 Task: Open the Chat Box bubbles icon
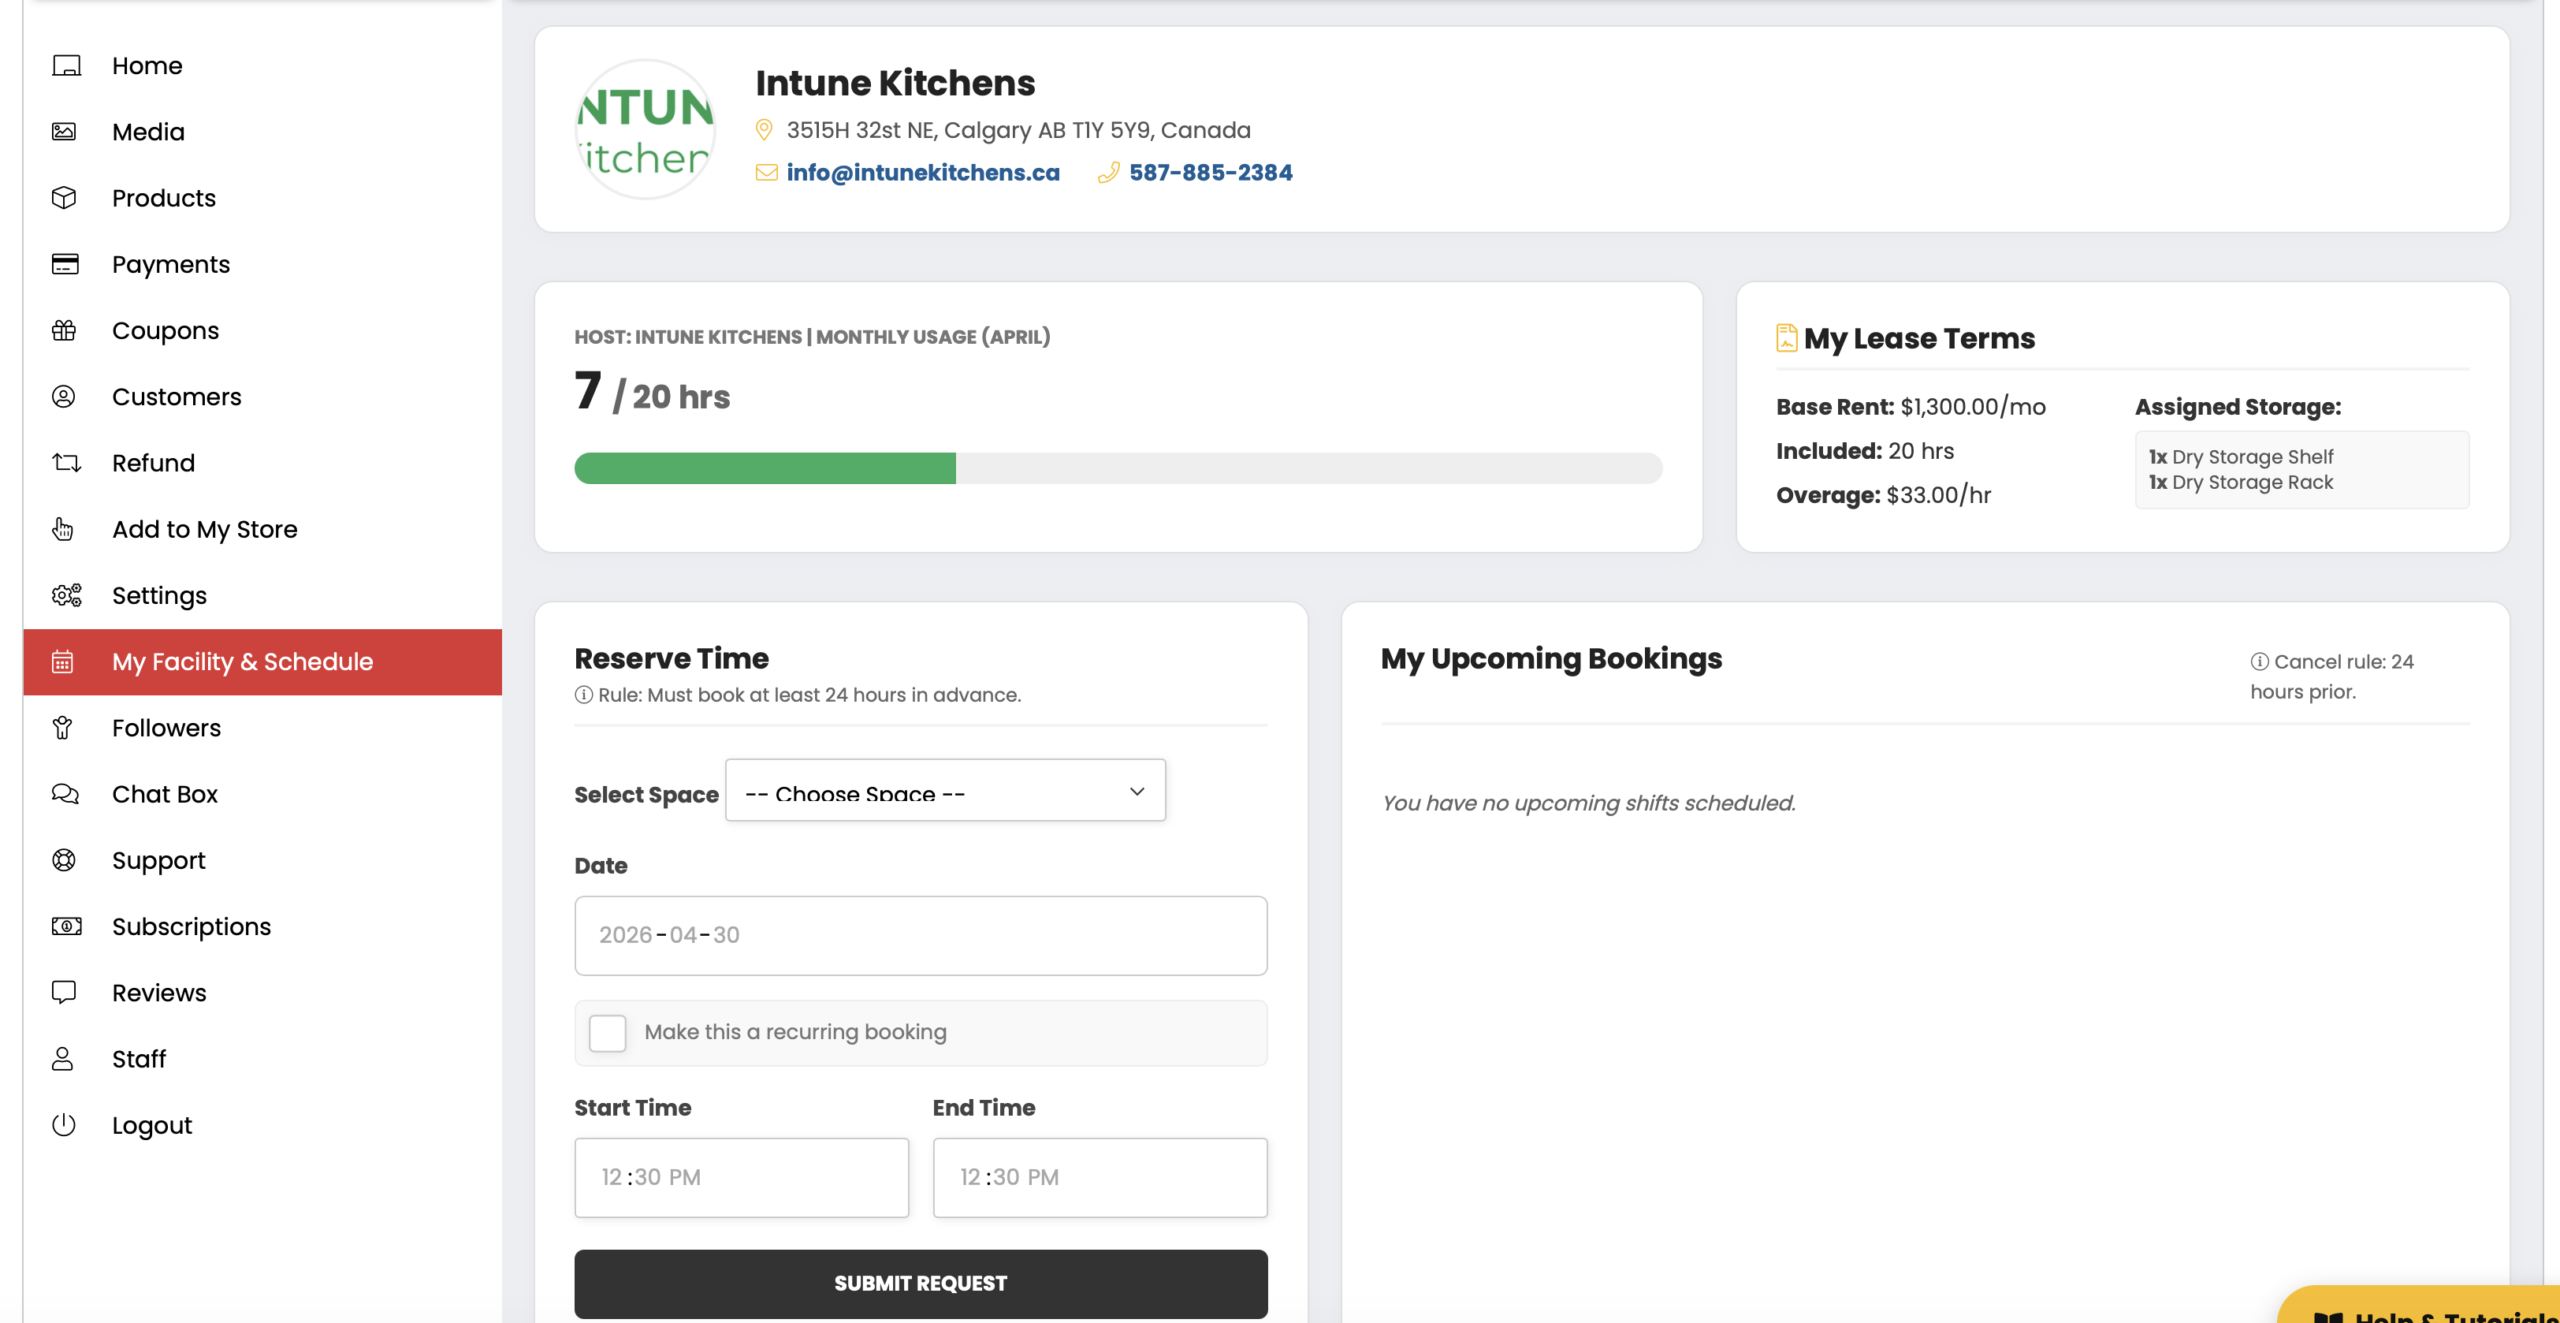click(65, 794)
